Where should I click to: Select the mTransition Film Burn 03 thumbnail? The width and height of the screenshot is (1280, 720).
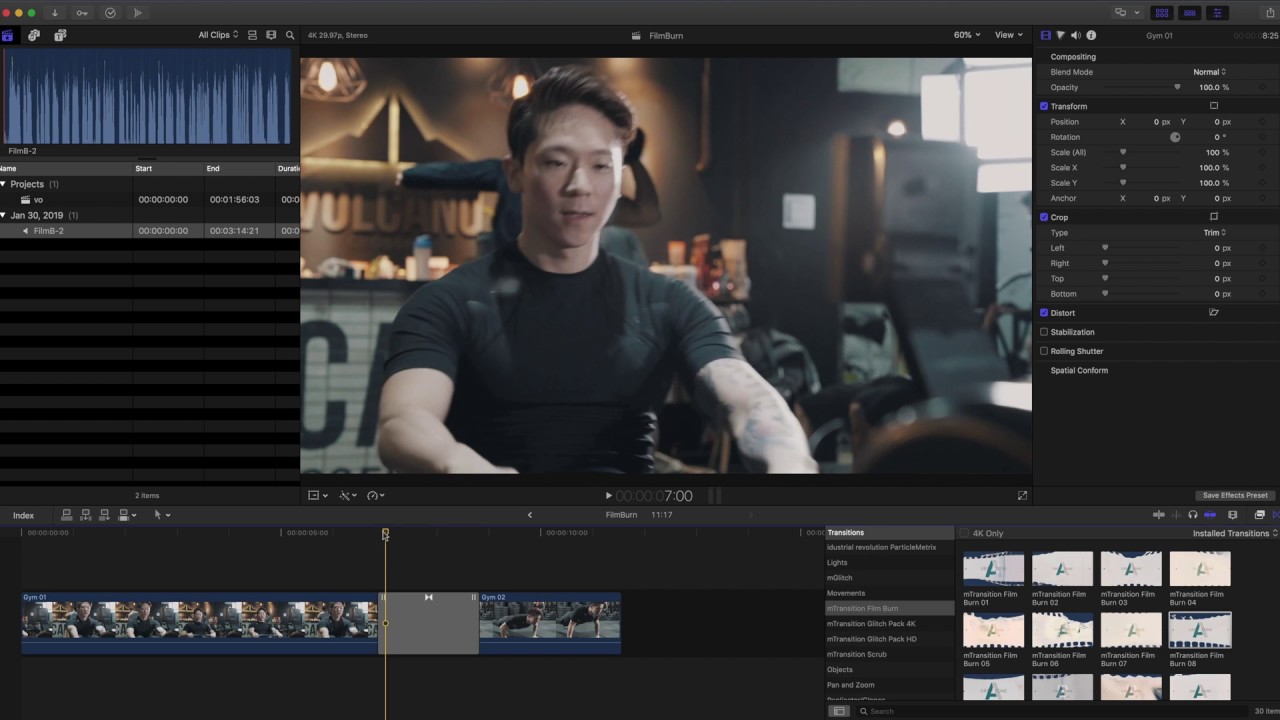[x=1130, y=570]
